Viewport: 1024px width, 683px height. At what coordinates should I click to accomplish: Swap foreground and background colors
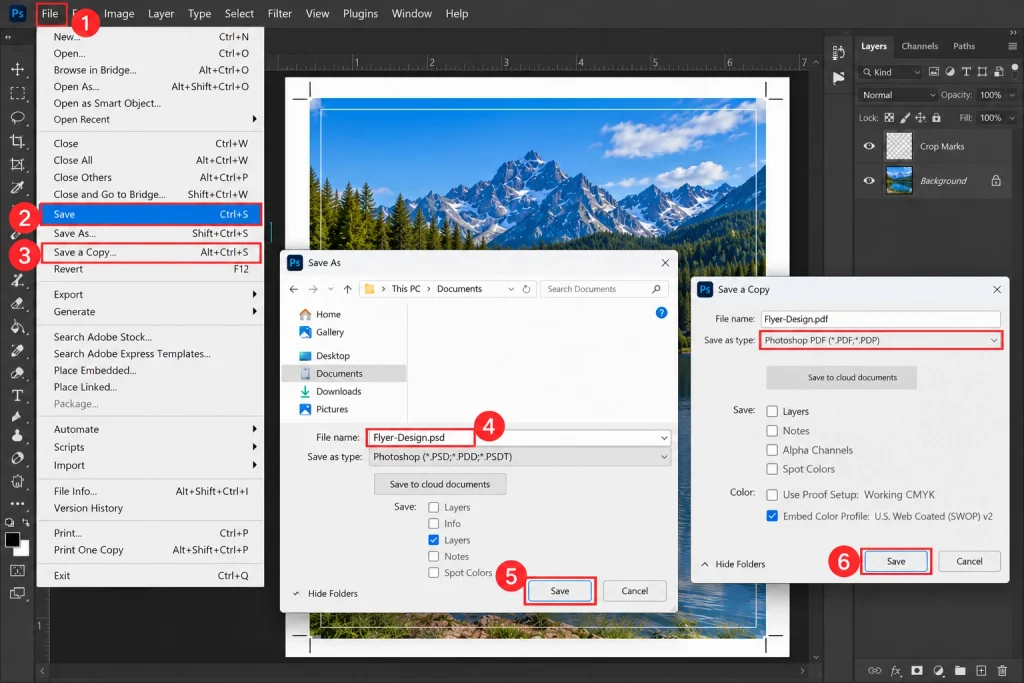coord(25,522)
